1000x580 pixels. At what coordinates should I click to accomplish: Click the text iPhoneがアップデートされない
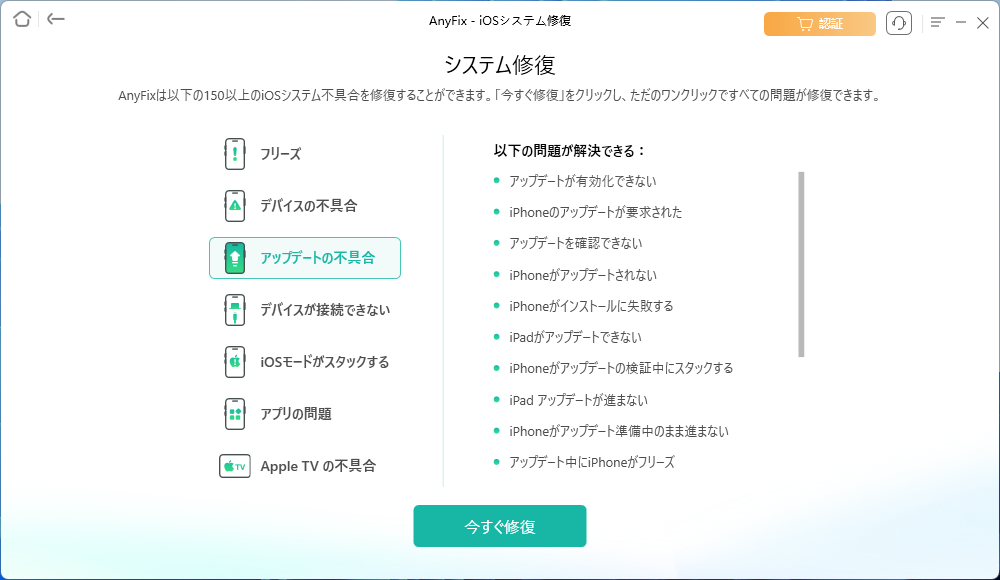pyautogui.click(x=582, y=275)
